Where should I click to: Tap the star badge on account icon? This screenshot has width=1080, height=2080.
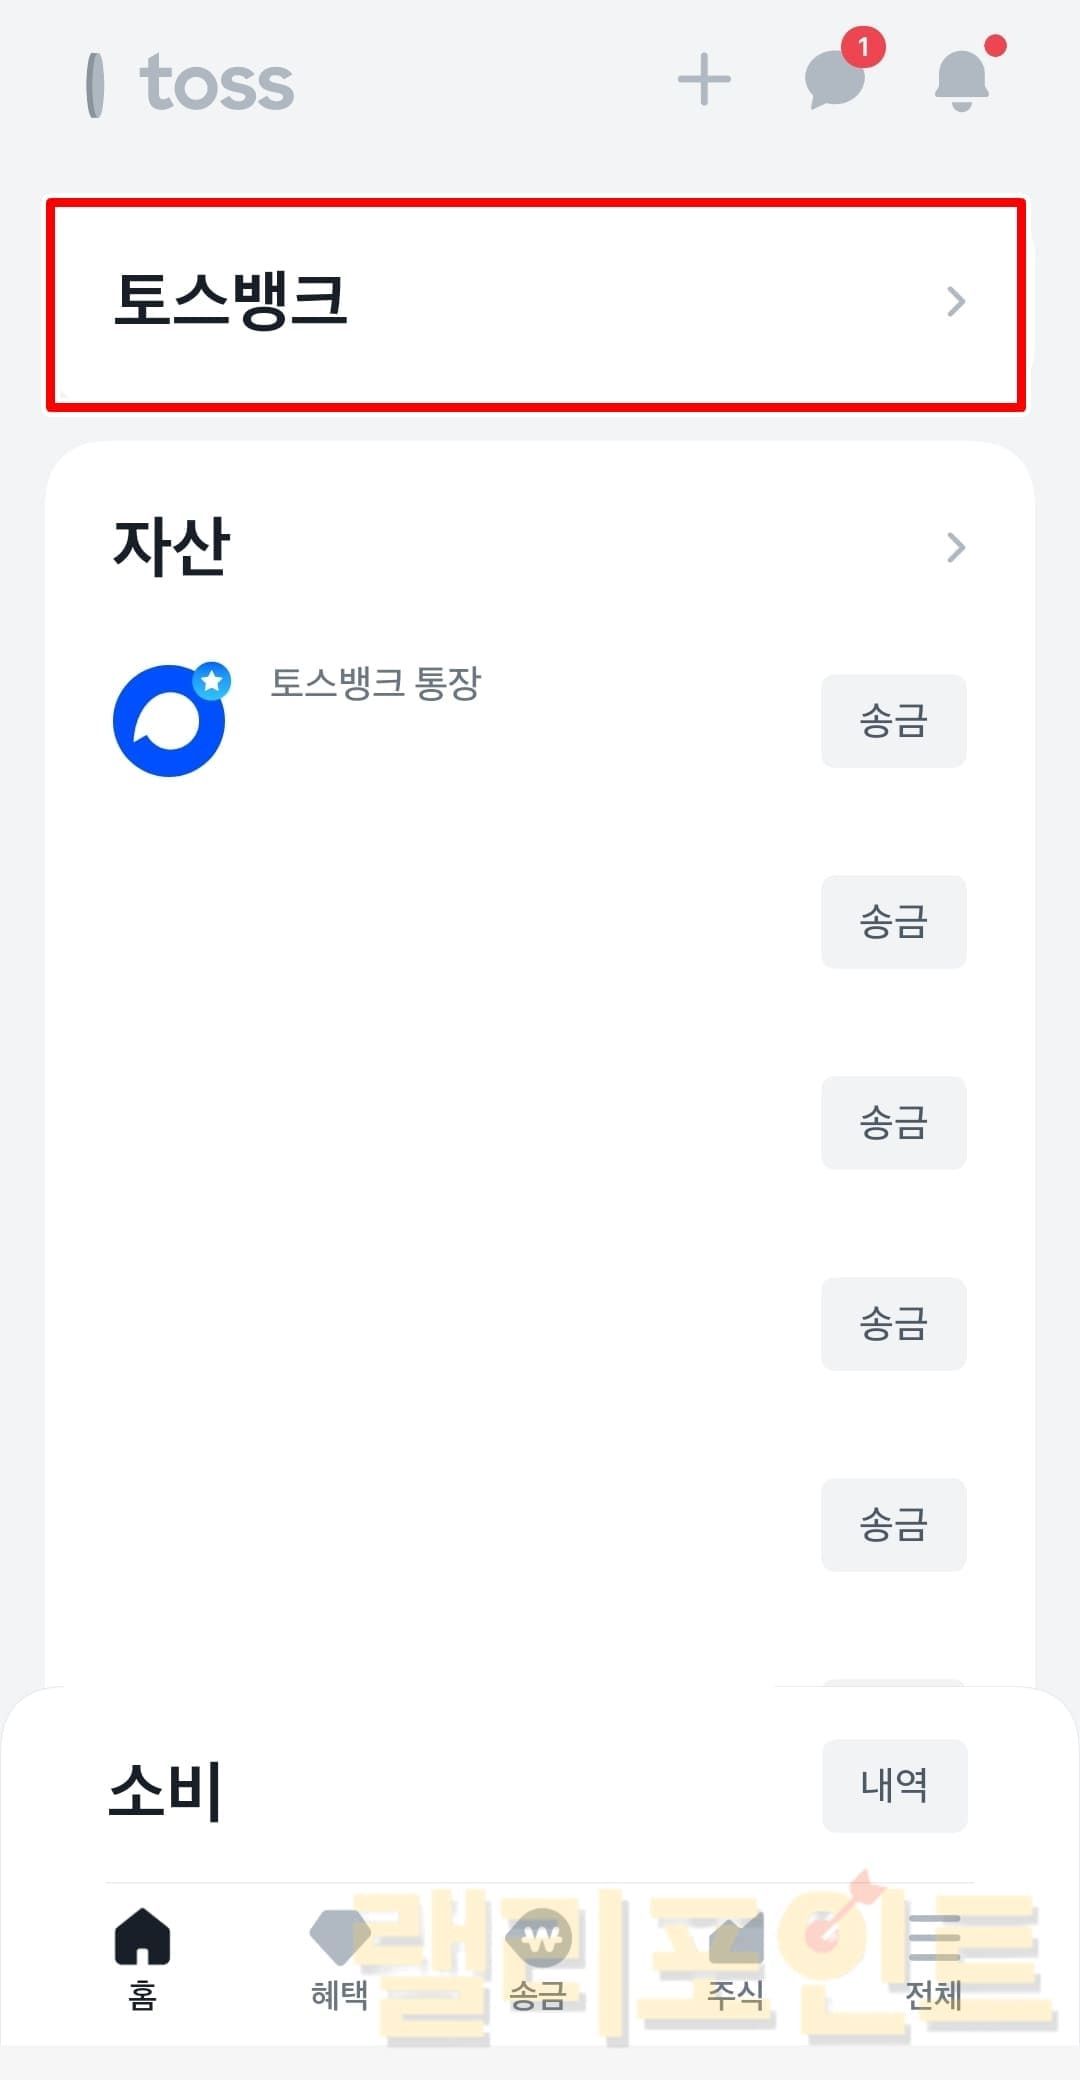(212, 681)
